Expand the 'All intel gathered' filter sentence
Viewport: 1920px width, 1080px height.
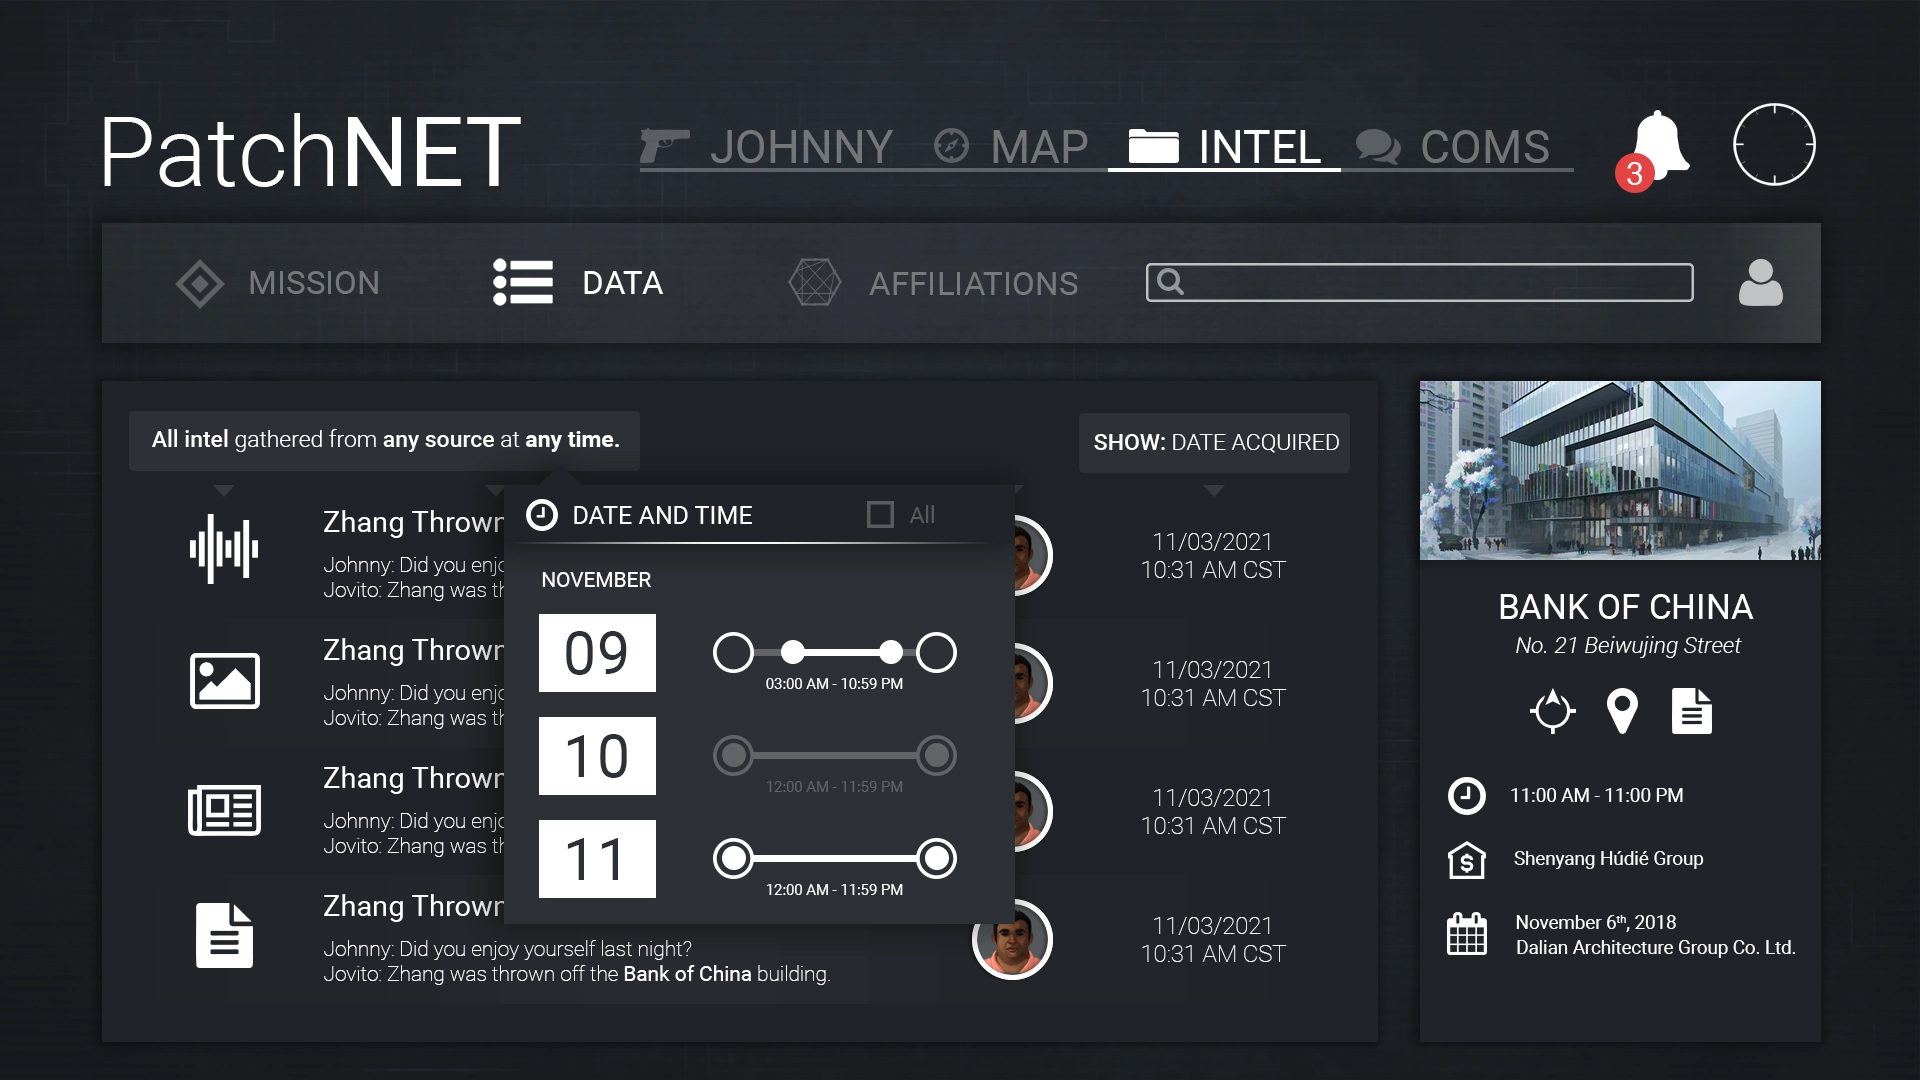point(385,440)
